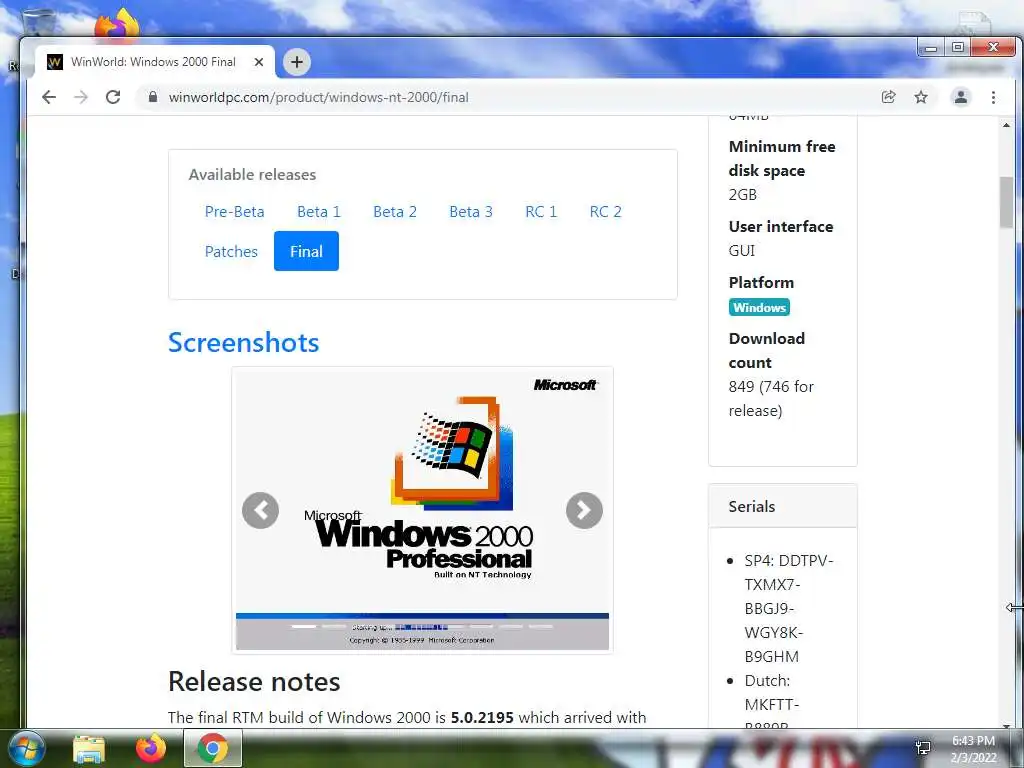Show the previous screenshot in carousel

[260, 510]
